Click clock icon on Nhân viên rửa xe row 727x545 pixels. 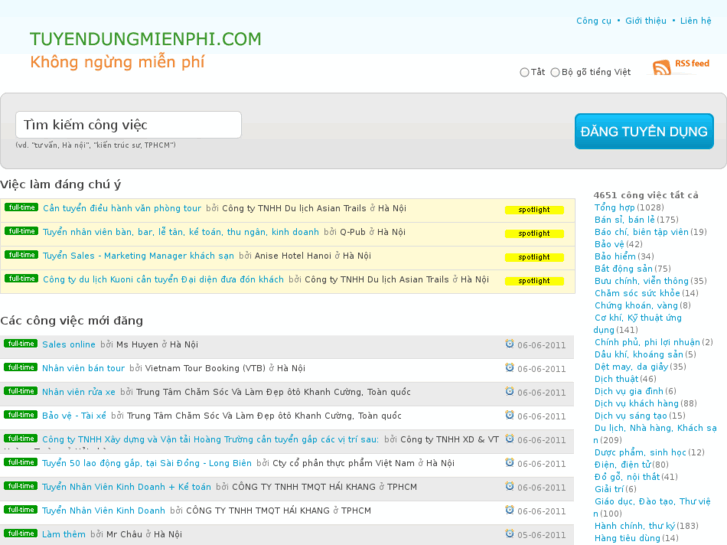coord(510,391)
